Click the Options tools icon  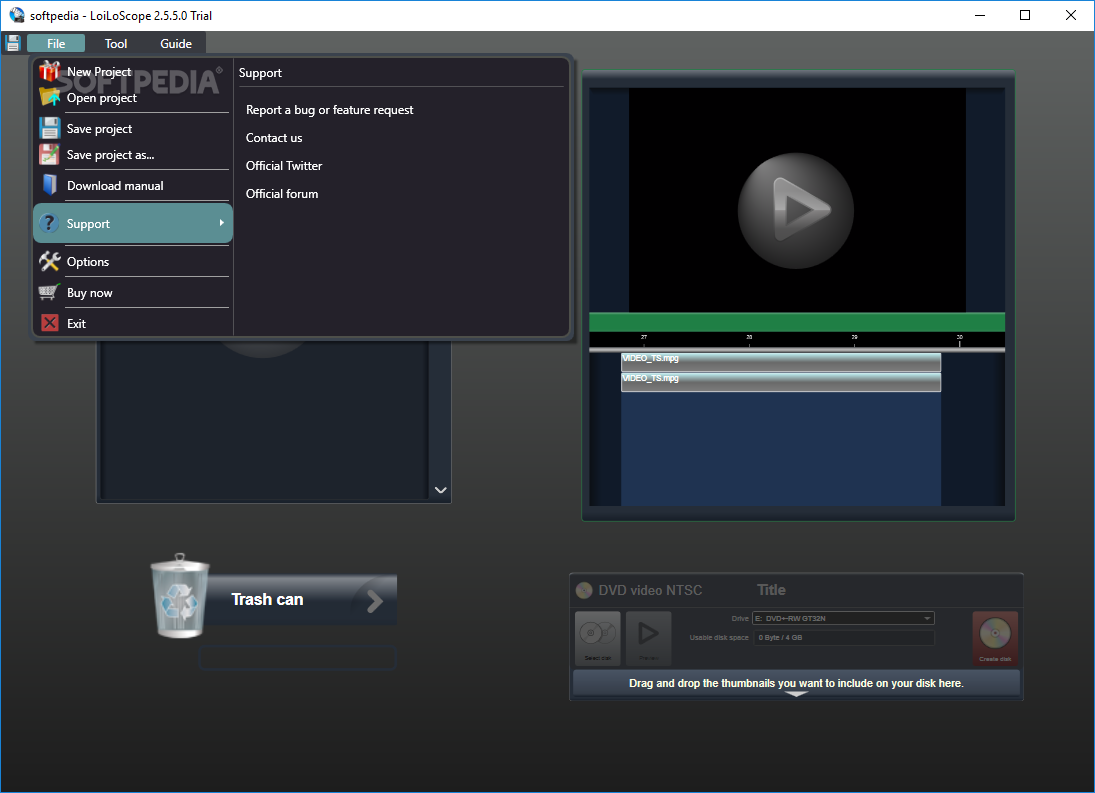[x=50, y=261]
